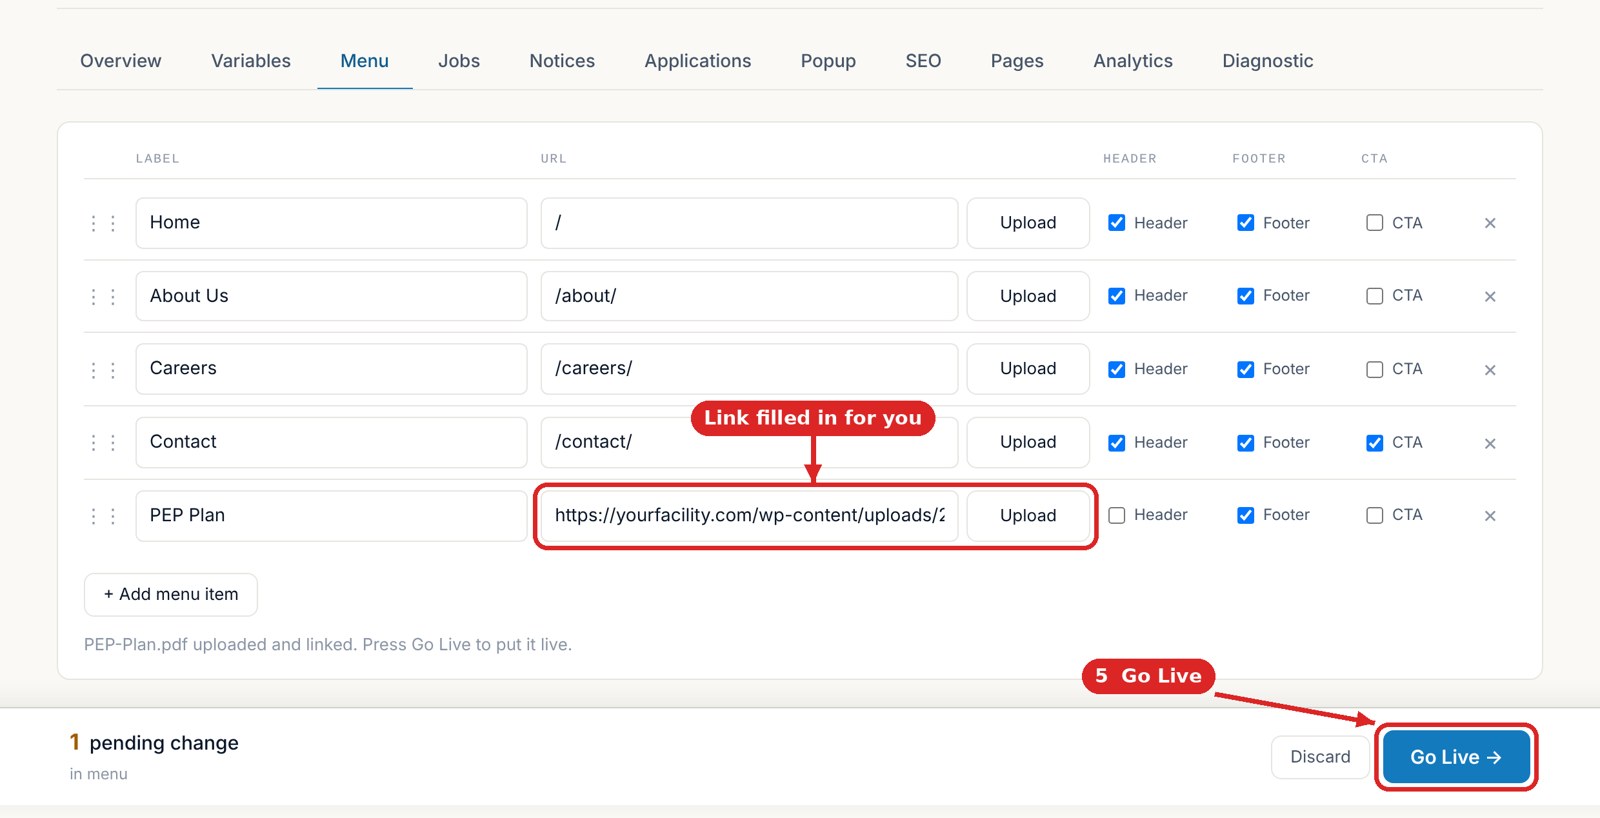This screenshot has height=818, width=1600.
Task: Go to the SEO tab
Action: click(923, 61)
